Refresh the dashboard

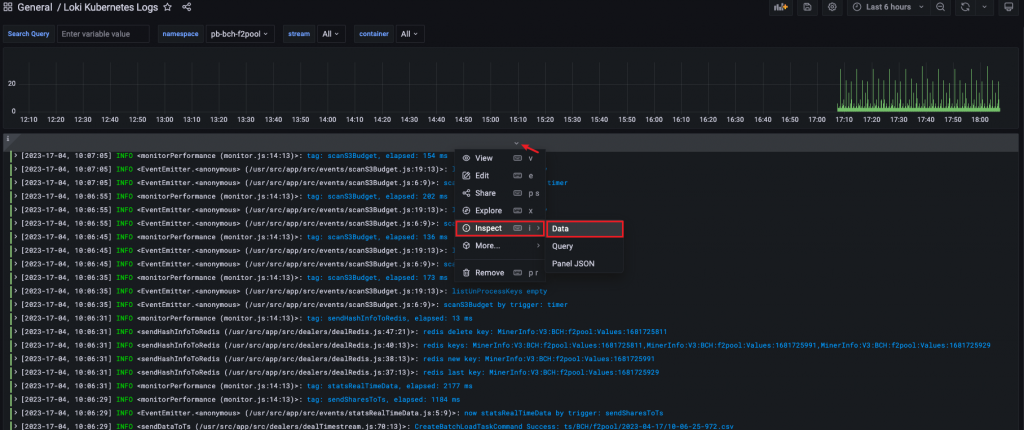[965, 7]
